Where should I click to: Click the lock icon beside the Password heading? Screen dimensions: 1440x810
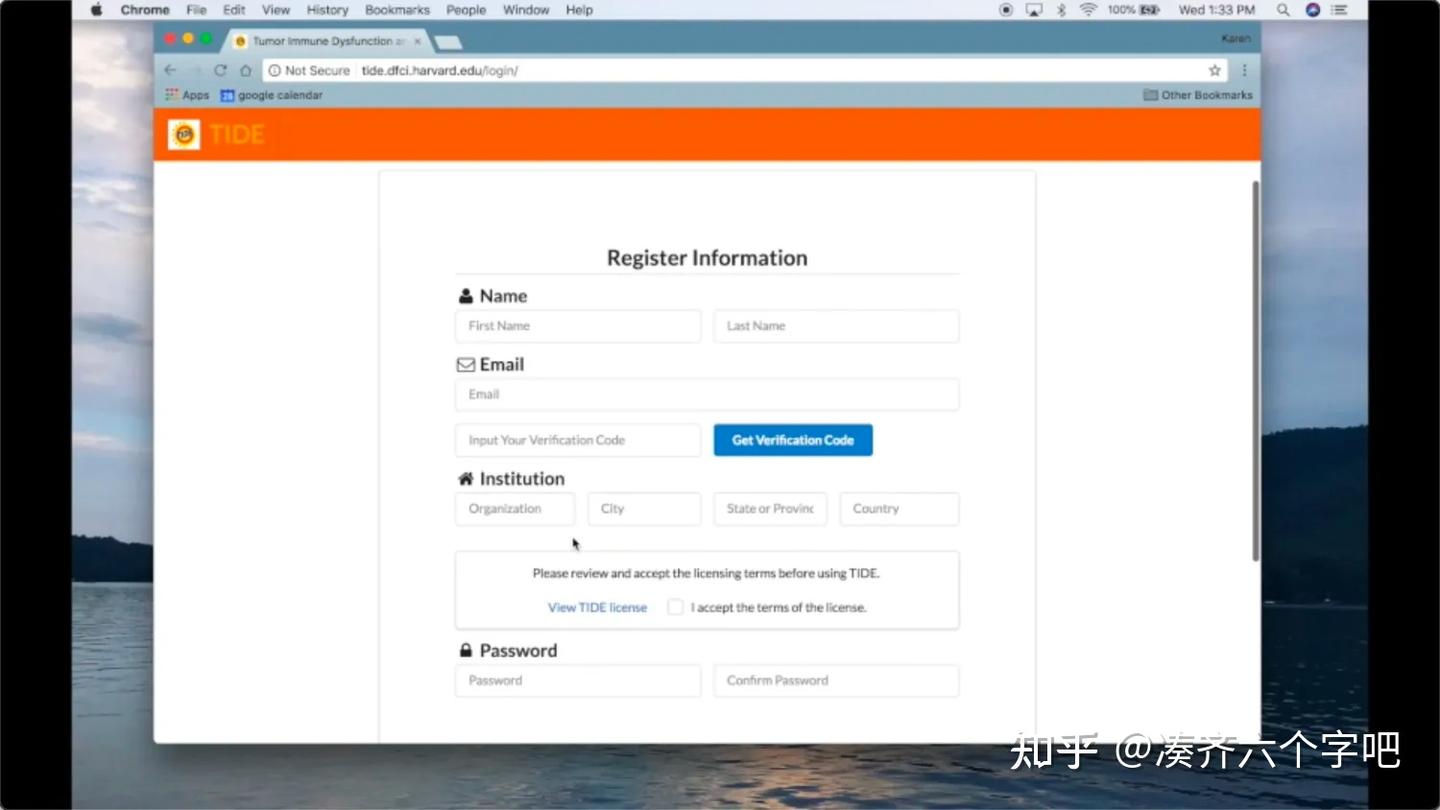click(x=466, y=650)
